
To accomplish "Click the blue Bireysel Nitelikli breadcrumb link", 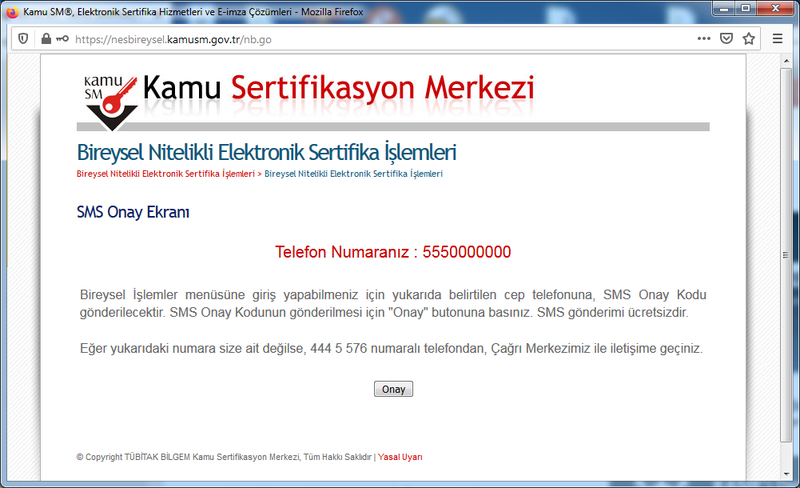I will [353, 174].
